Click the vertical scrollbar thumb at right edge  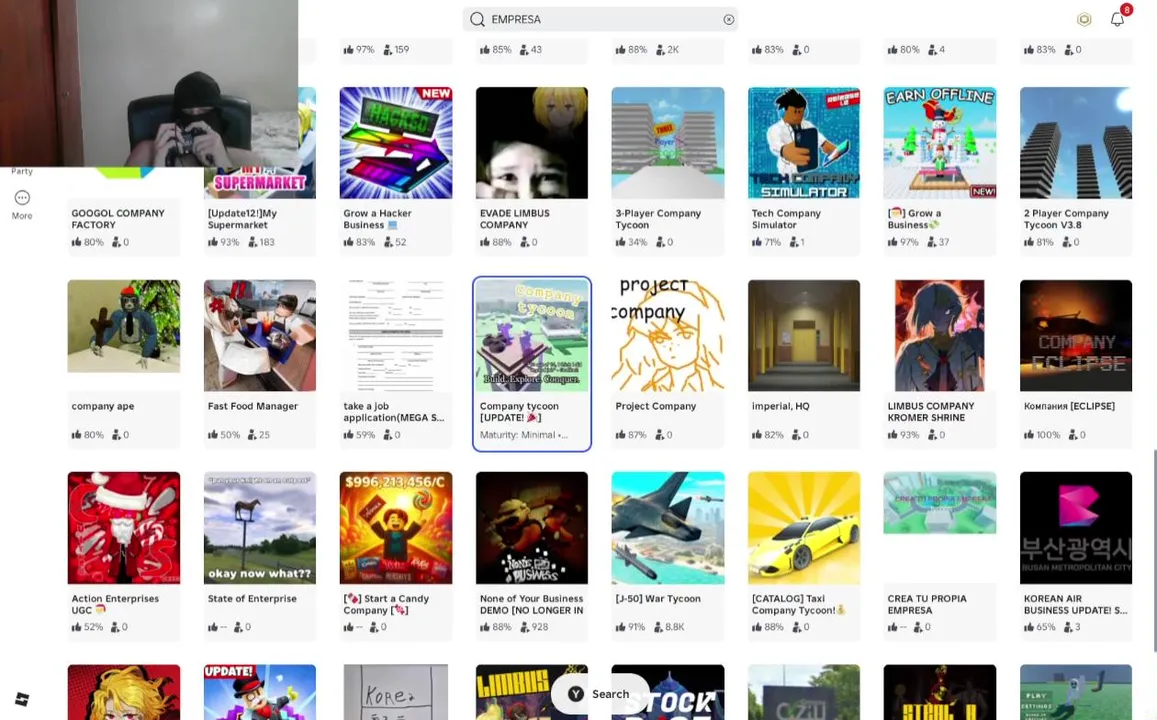pos(1154,550)
